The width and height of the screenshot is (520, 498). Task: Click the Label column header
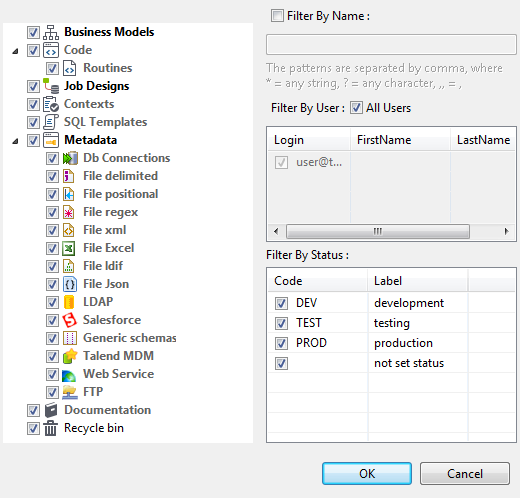click(418, 281)
